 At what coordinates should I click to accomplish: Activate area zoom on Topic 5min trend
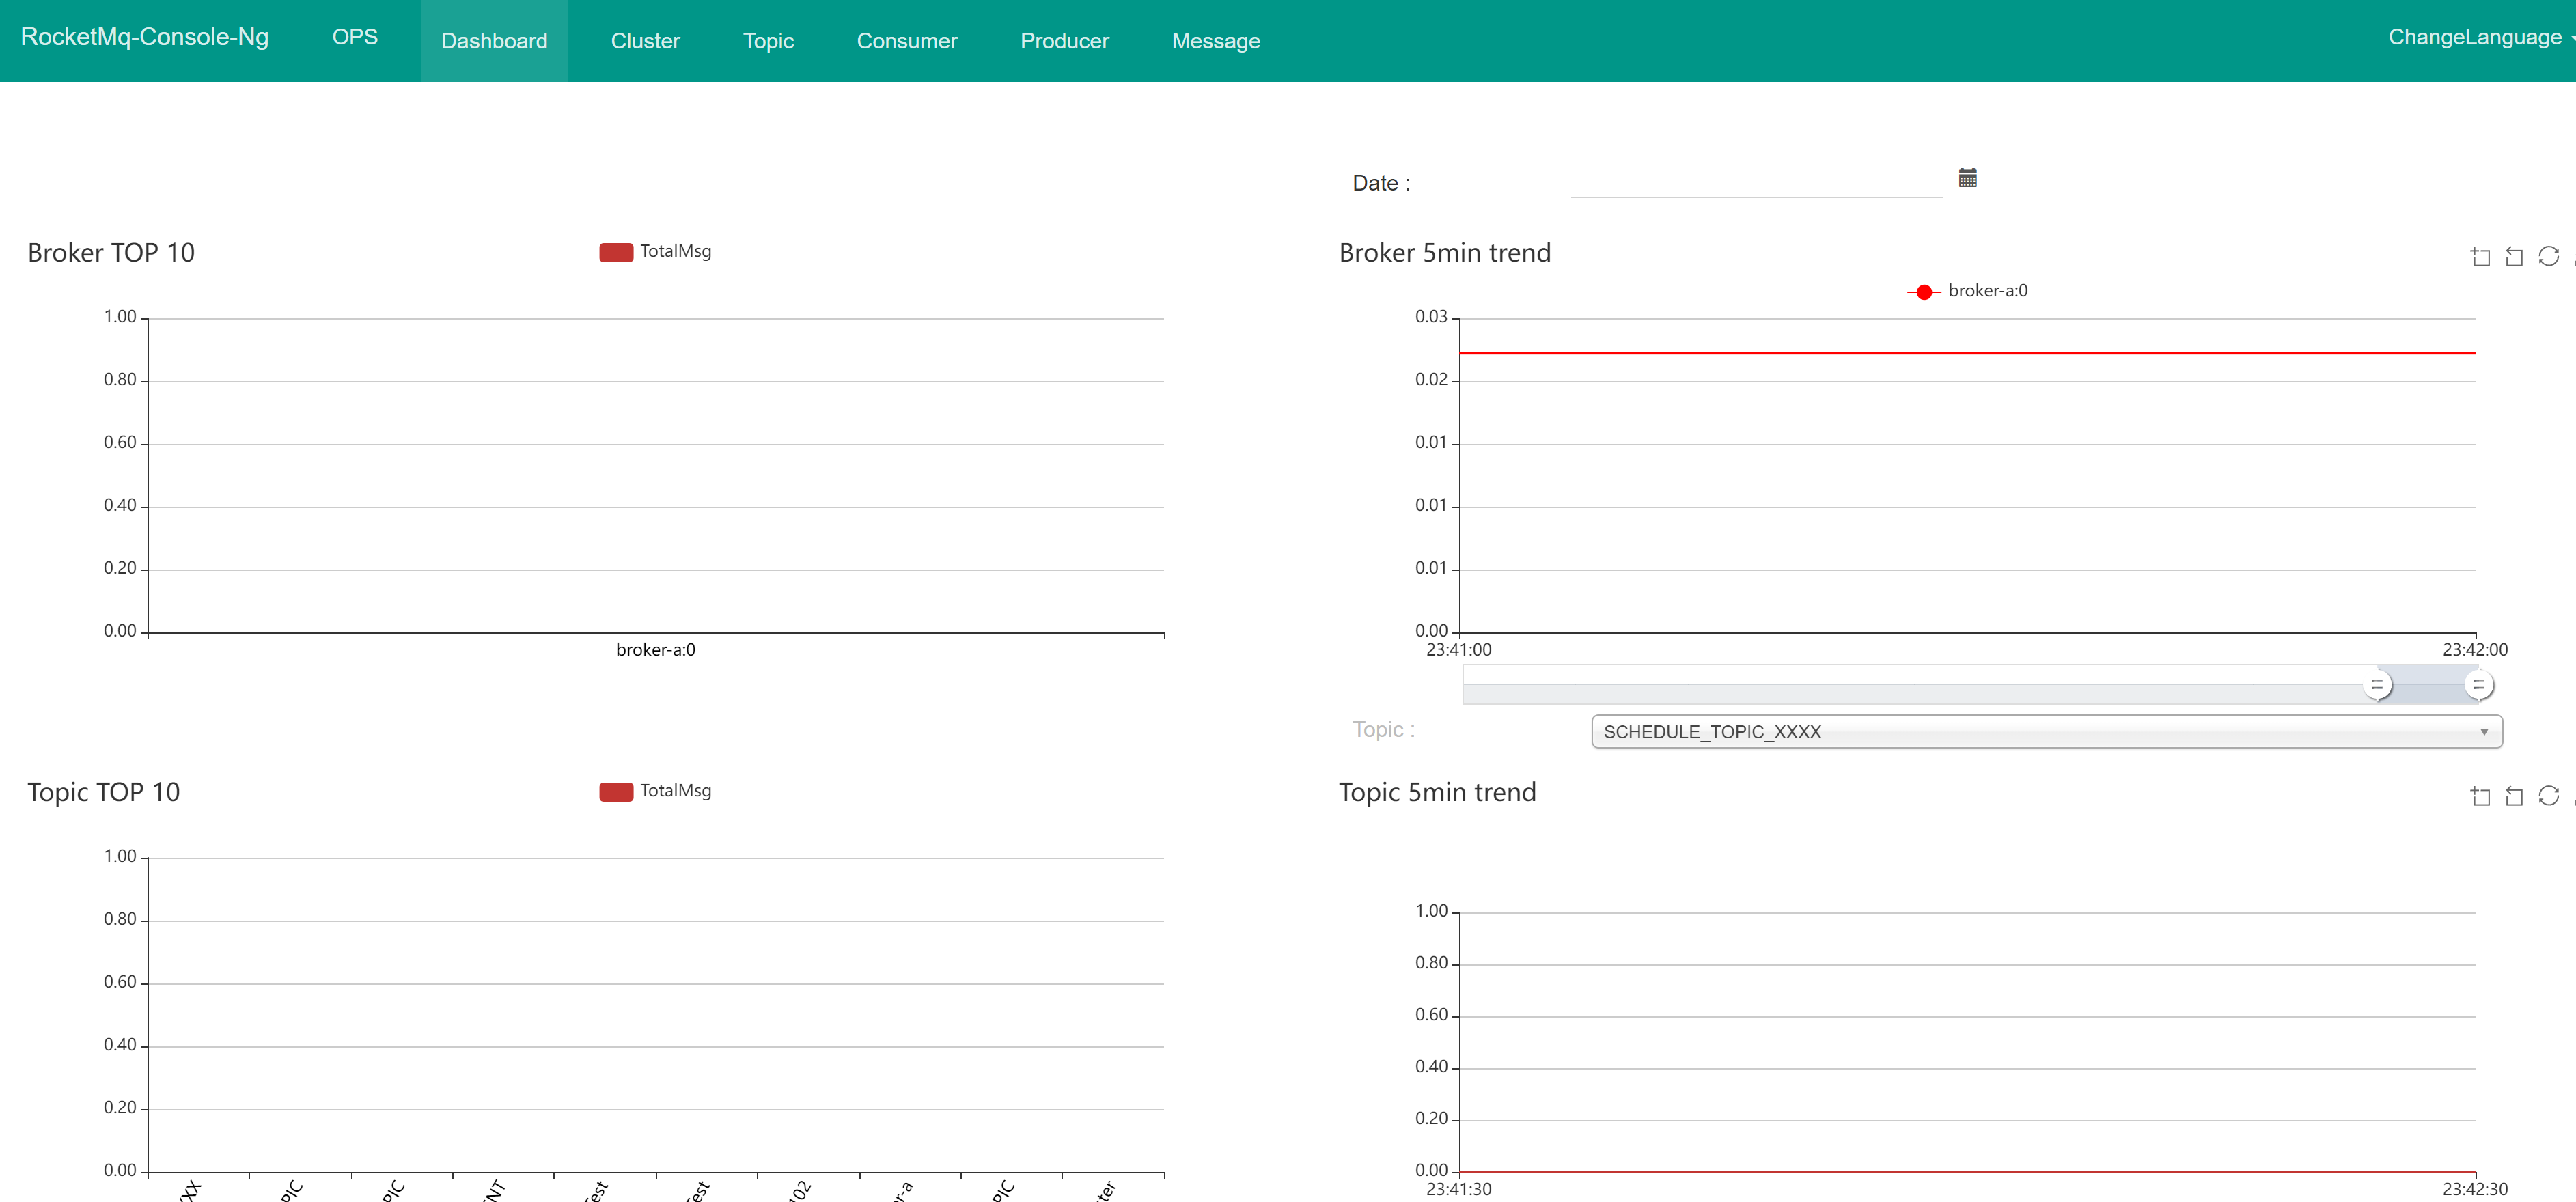point(2480,796)
